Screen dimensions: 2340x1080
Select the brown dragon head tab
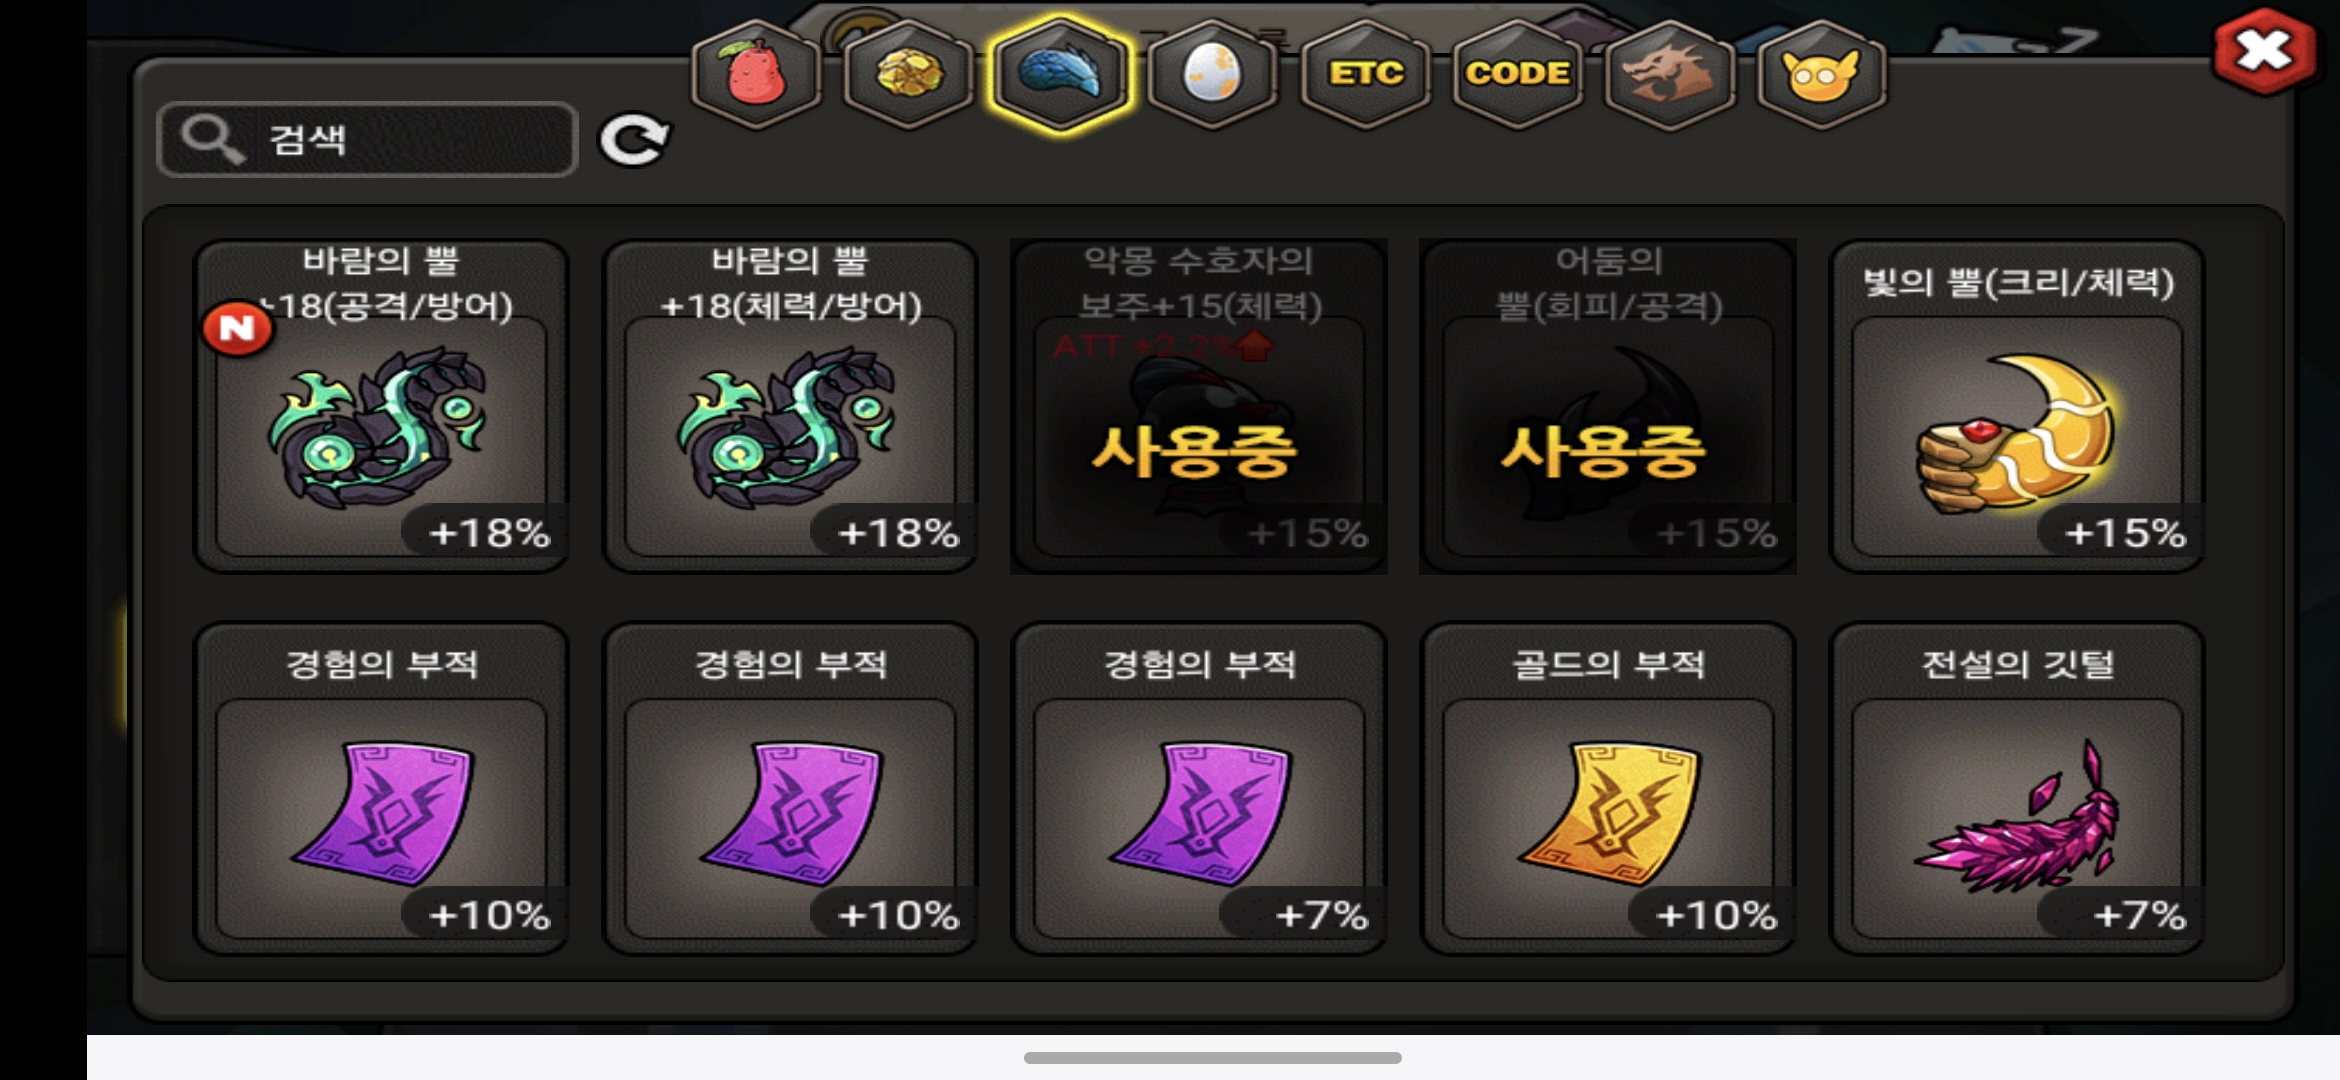(1669, 74)
